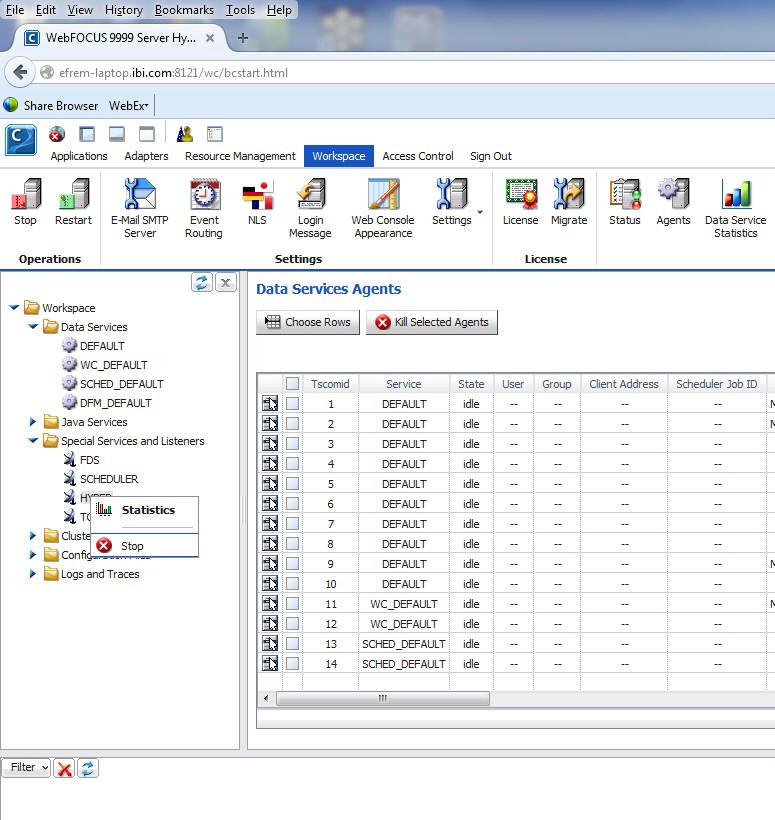Close the Workspace tree panel
The height and width of the screenshot is (820, 775).
[226, 282]
